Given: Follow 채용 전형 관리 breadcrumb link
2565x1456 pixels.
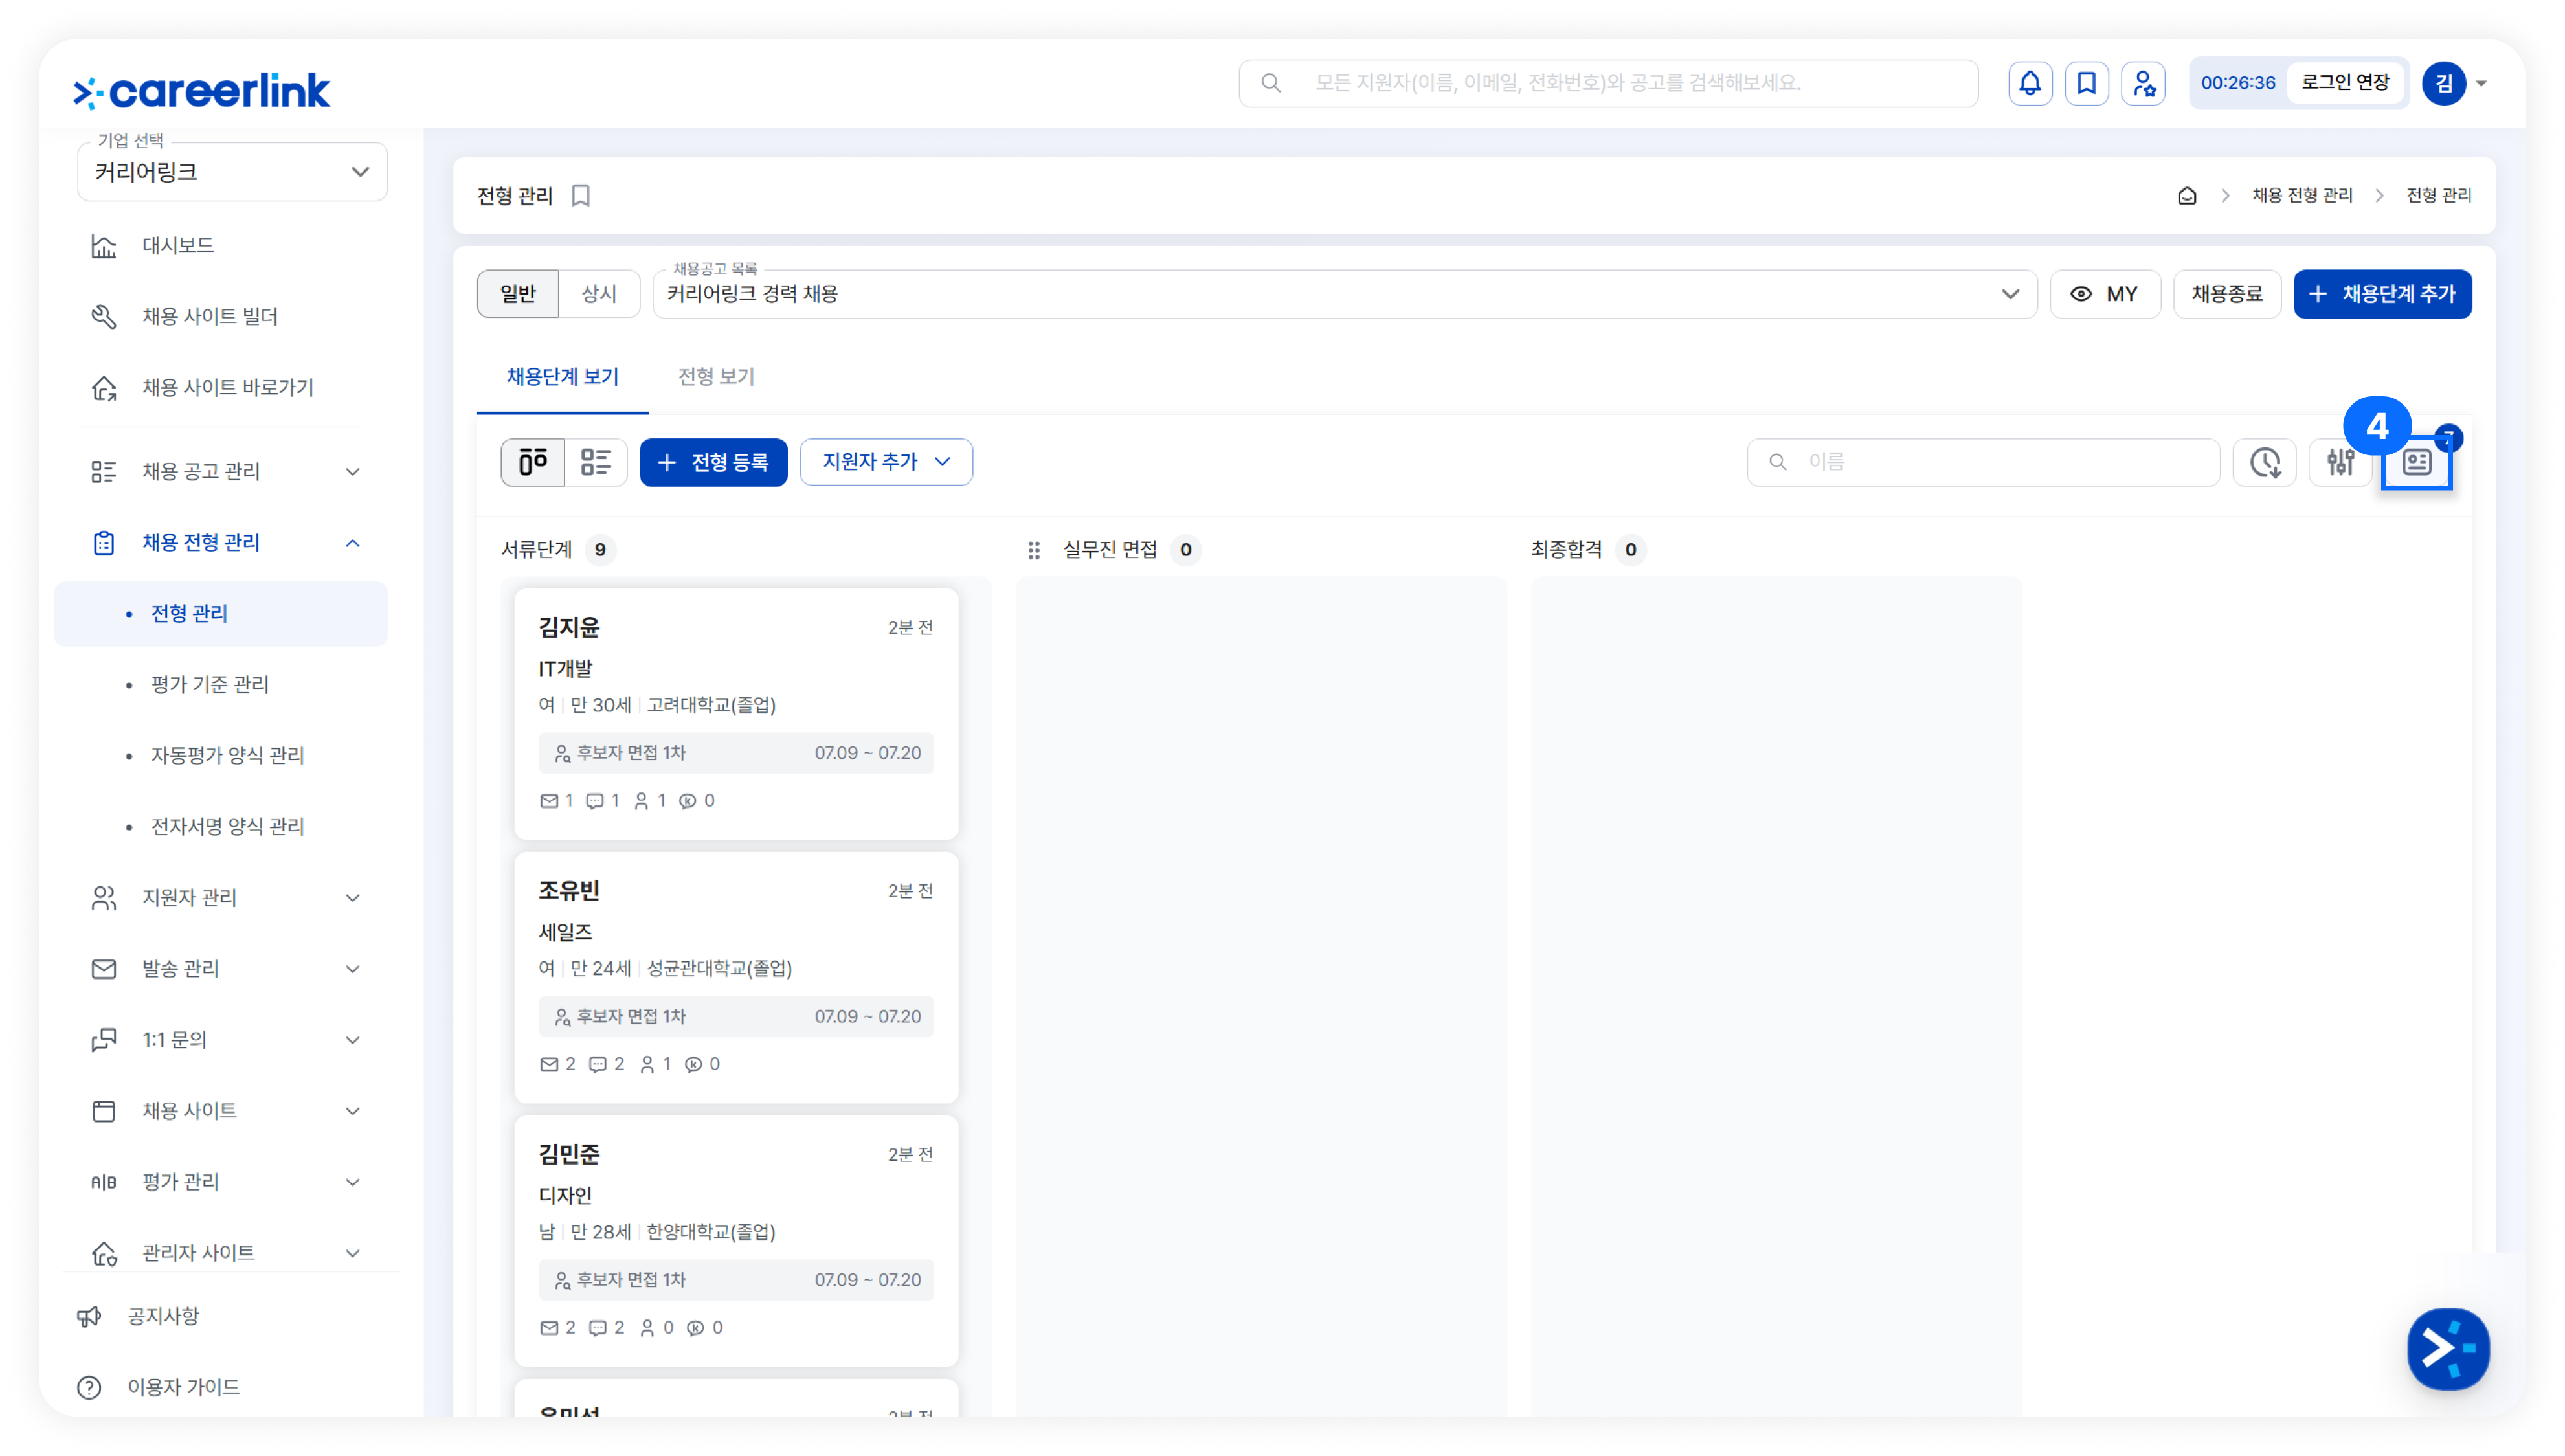Looking at the screenshot, I should [2302, 196].
